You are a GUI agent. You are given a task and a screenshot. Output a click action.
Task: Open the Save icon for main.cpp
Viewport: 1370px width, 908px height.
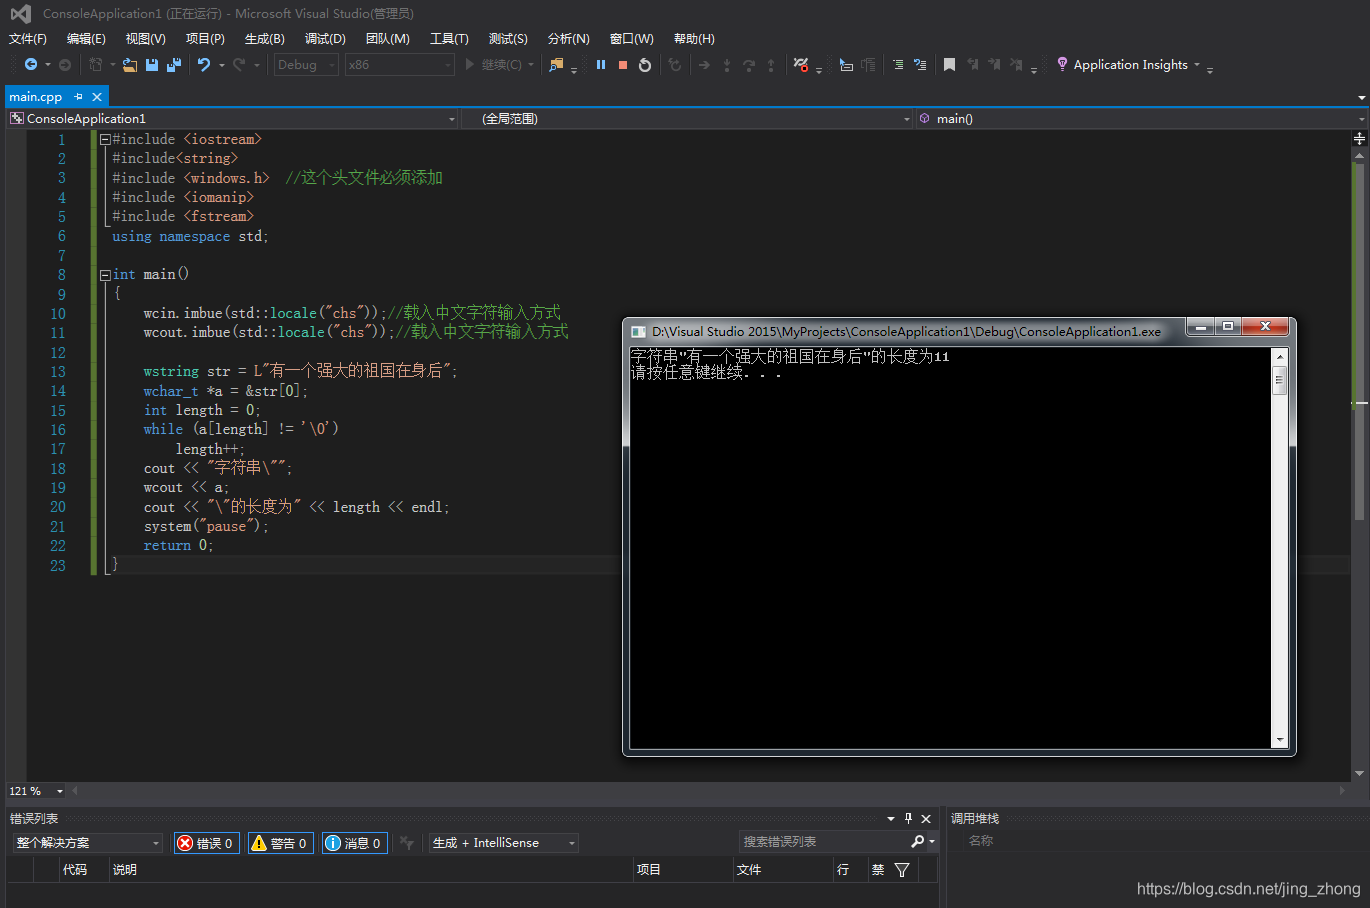tap(151, 64)
